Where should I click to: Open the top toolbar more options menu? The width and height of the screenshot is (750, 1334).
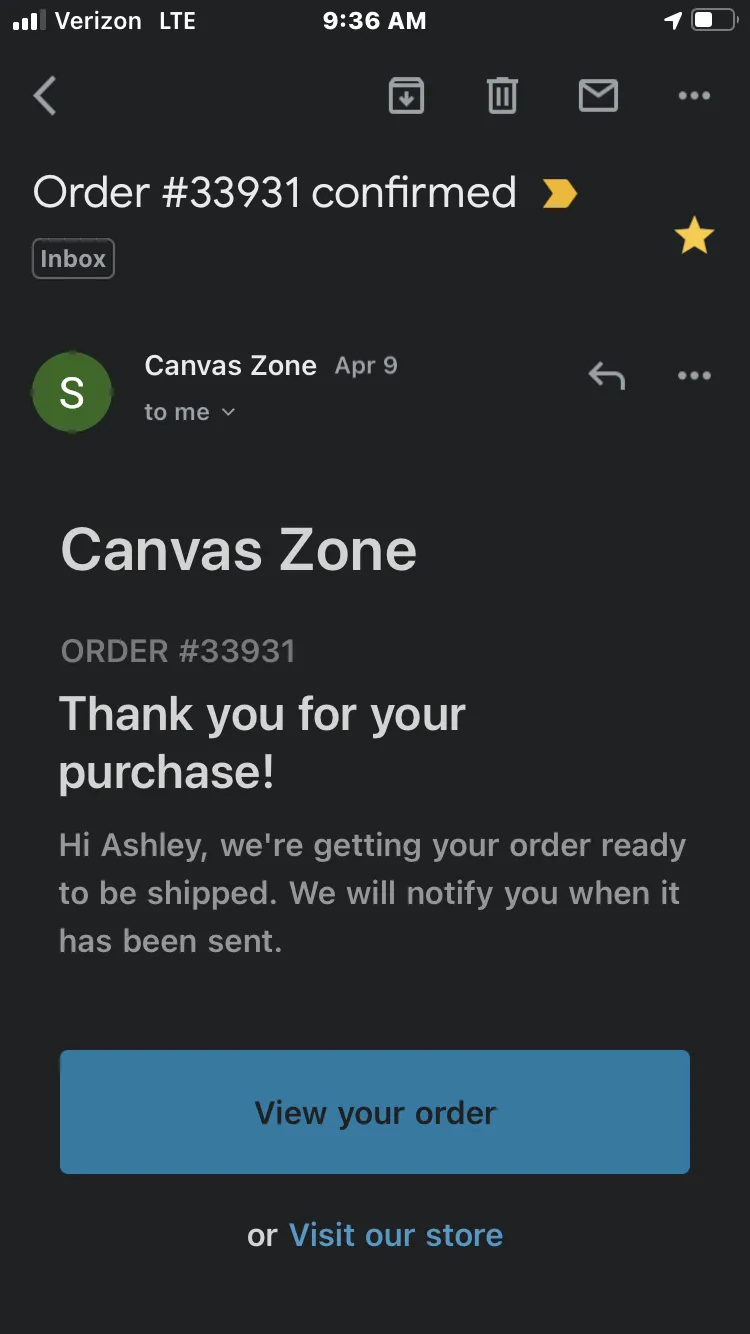pyautogui.click(x=694, y=96)
